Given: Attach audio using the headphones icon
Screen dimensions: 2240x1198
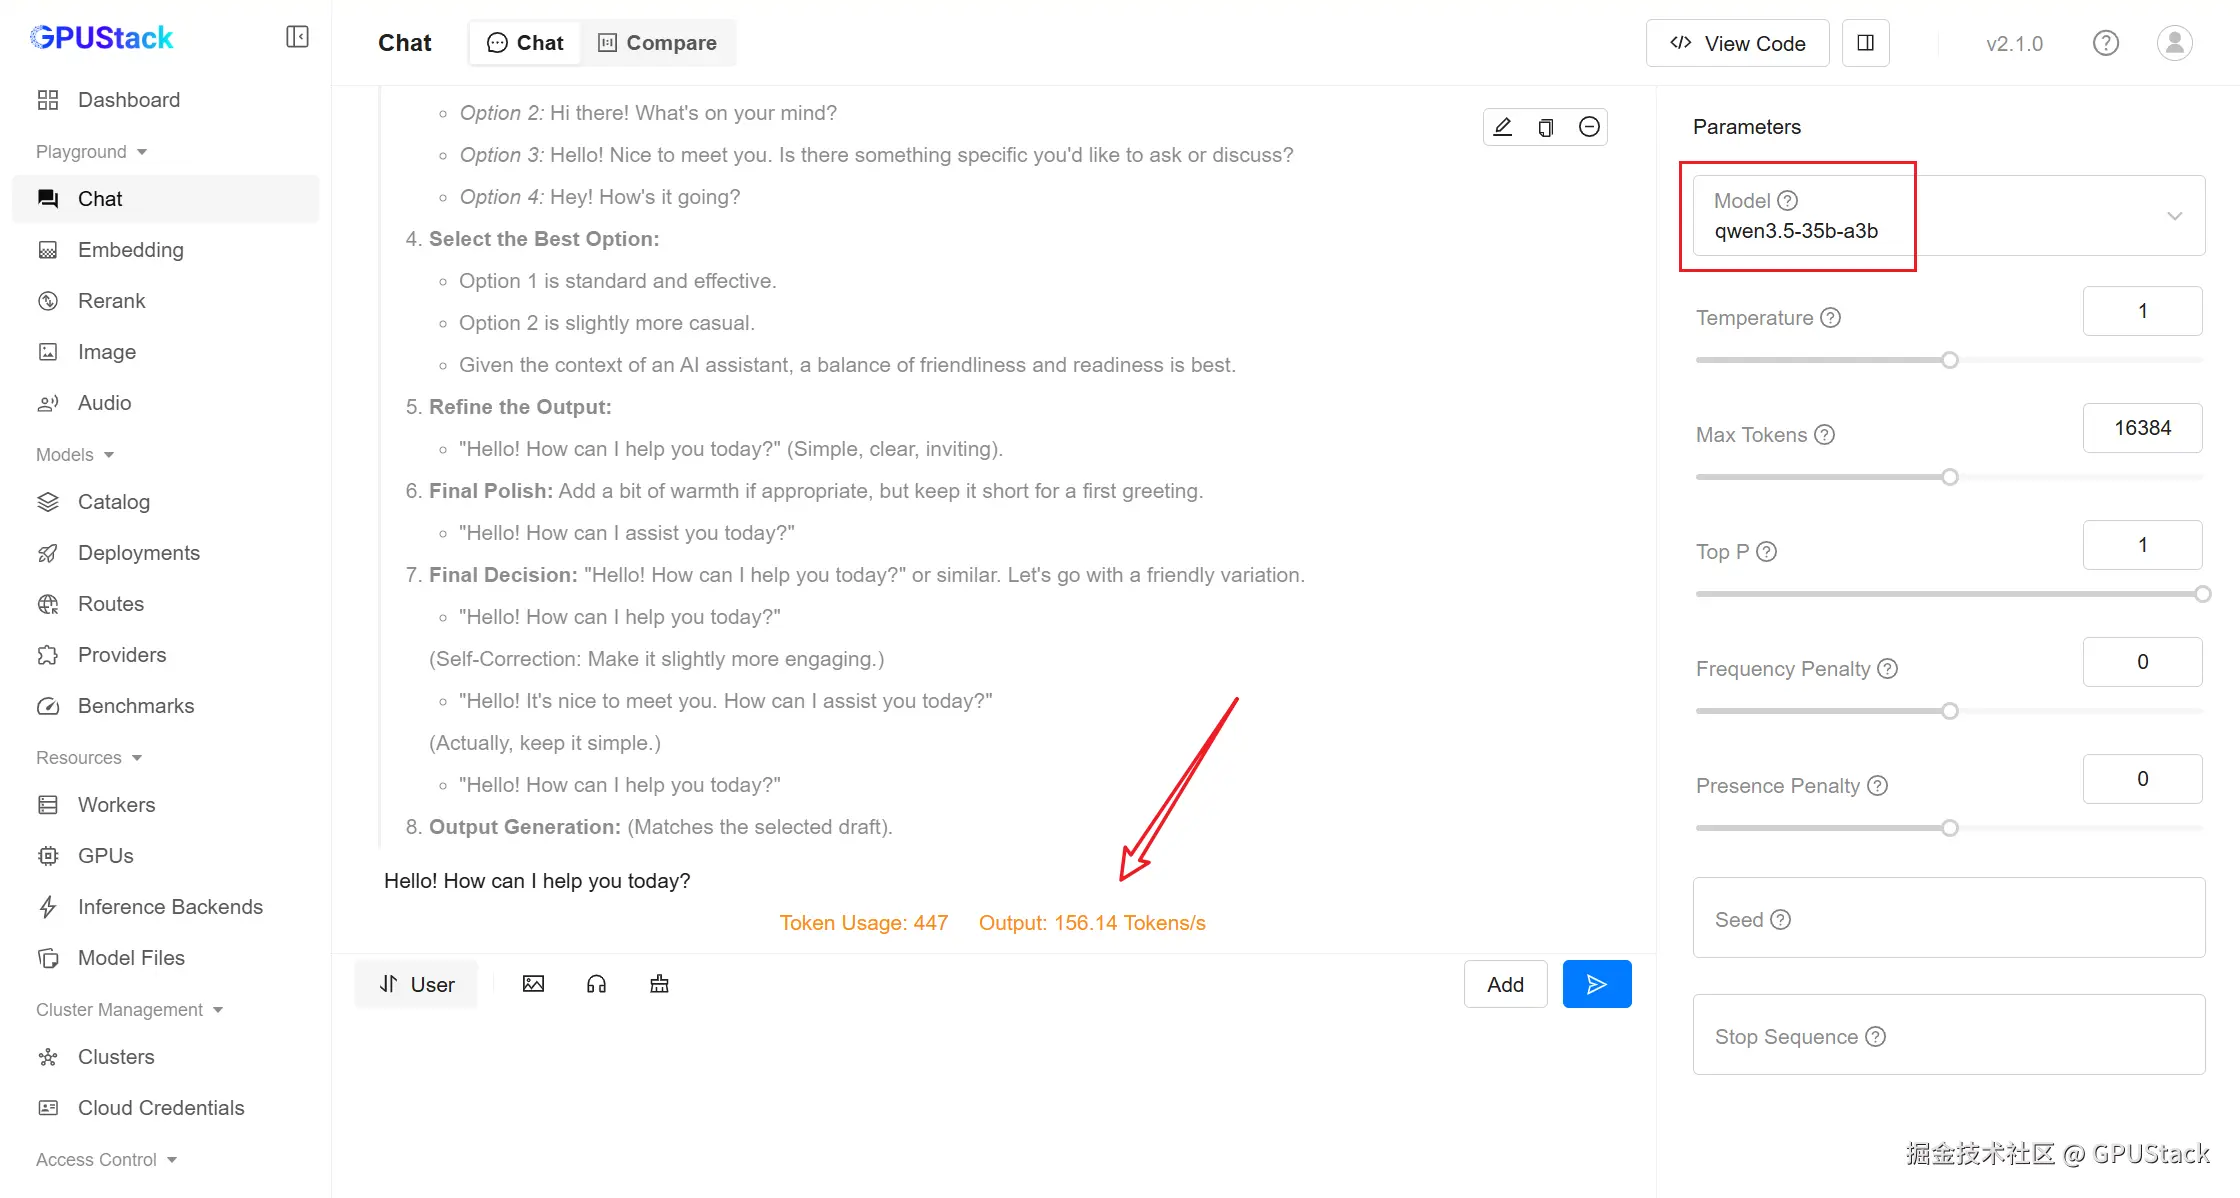Looking at the screenshot, I should pos(596,984).
